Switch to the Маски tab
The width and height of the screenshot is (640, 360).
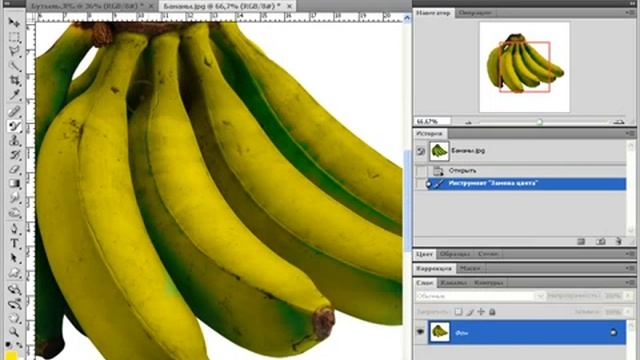tap(470, 268)
